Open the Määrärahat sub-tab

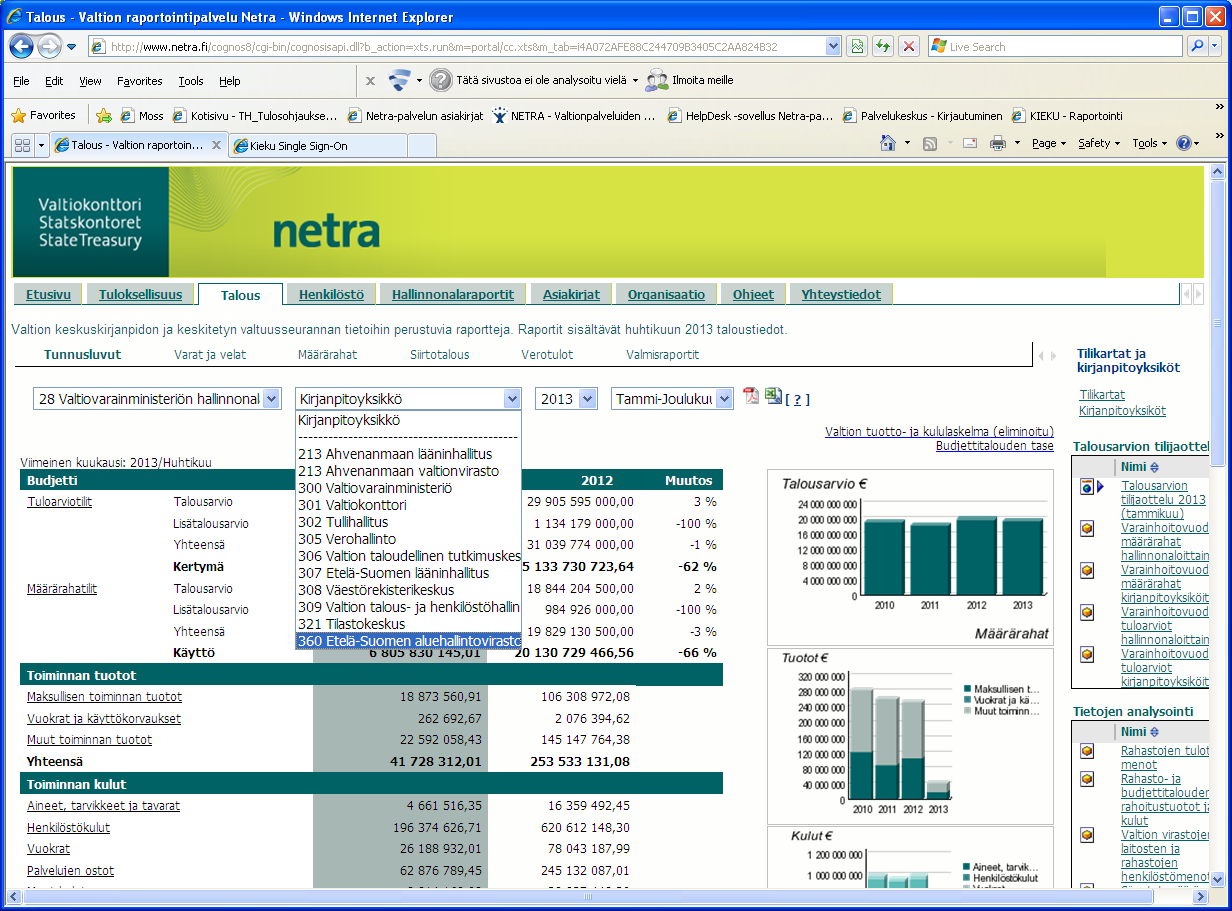[x=327, y=354]
